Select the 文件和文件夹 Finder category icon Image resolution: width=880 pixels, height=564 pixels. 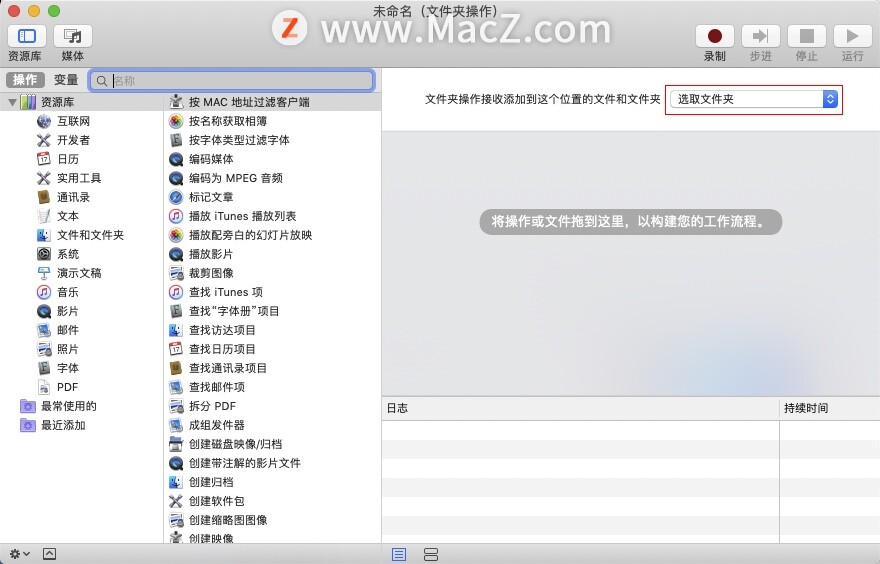[x=44, y=235]
